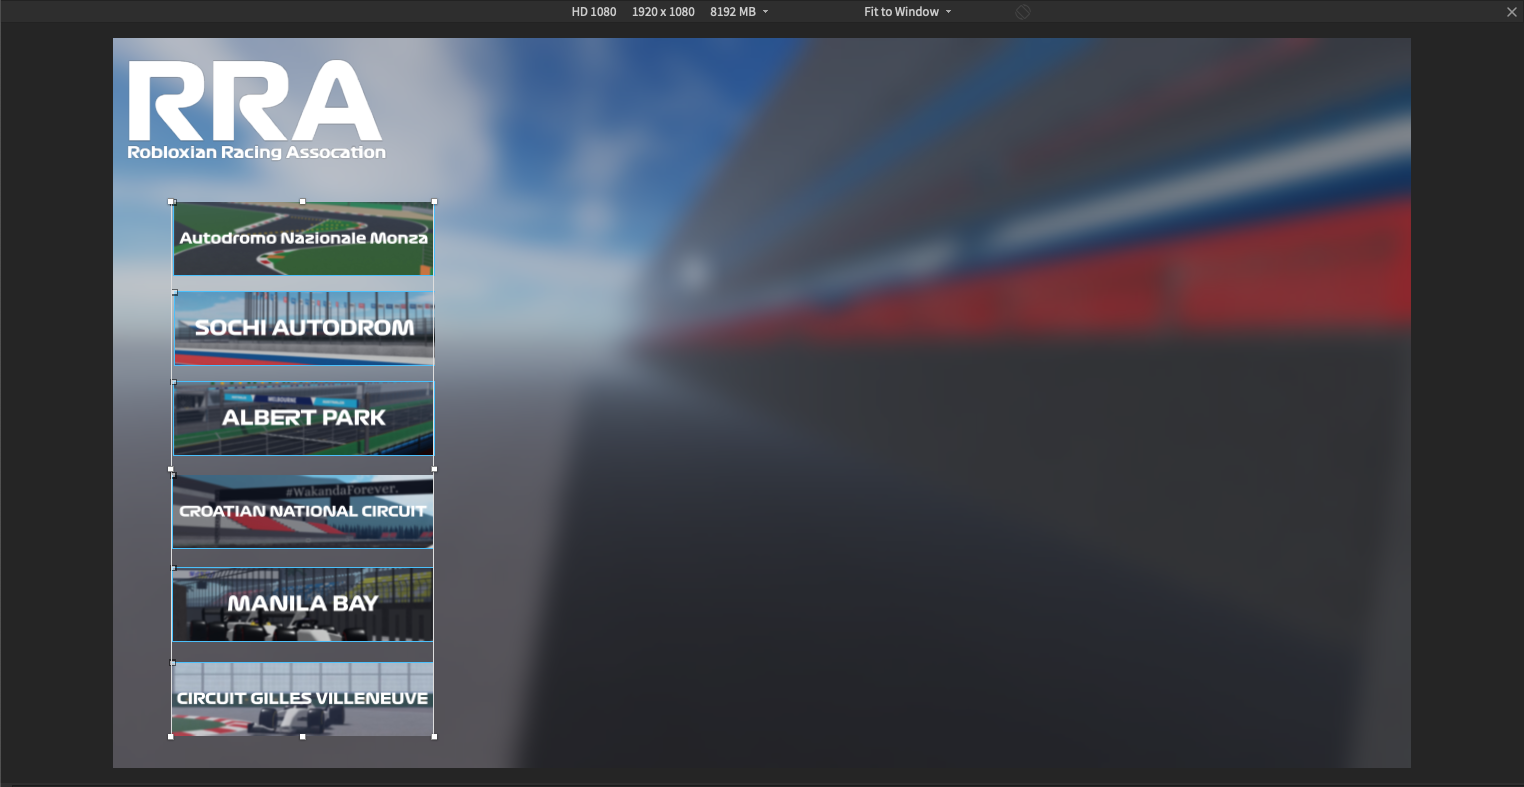1524x787 pixels.
Task: Select the Manila Bay banner
Action: 303,604
